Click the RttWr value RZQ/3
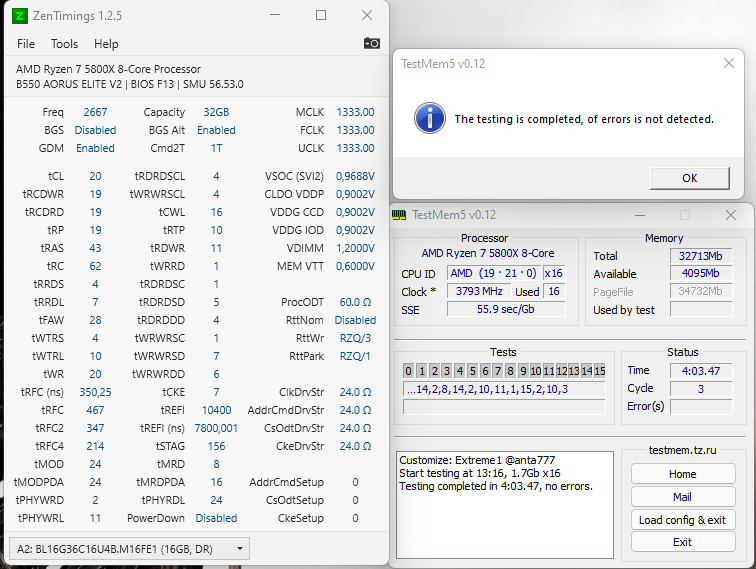 pos(355,338)
